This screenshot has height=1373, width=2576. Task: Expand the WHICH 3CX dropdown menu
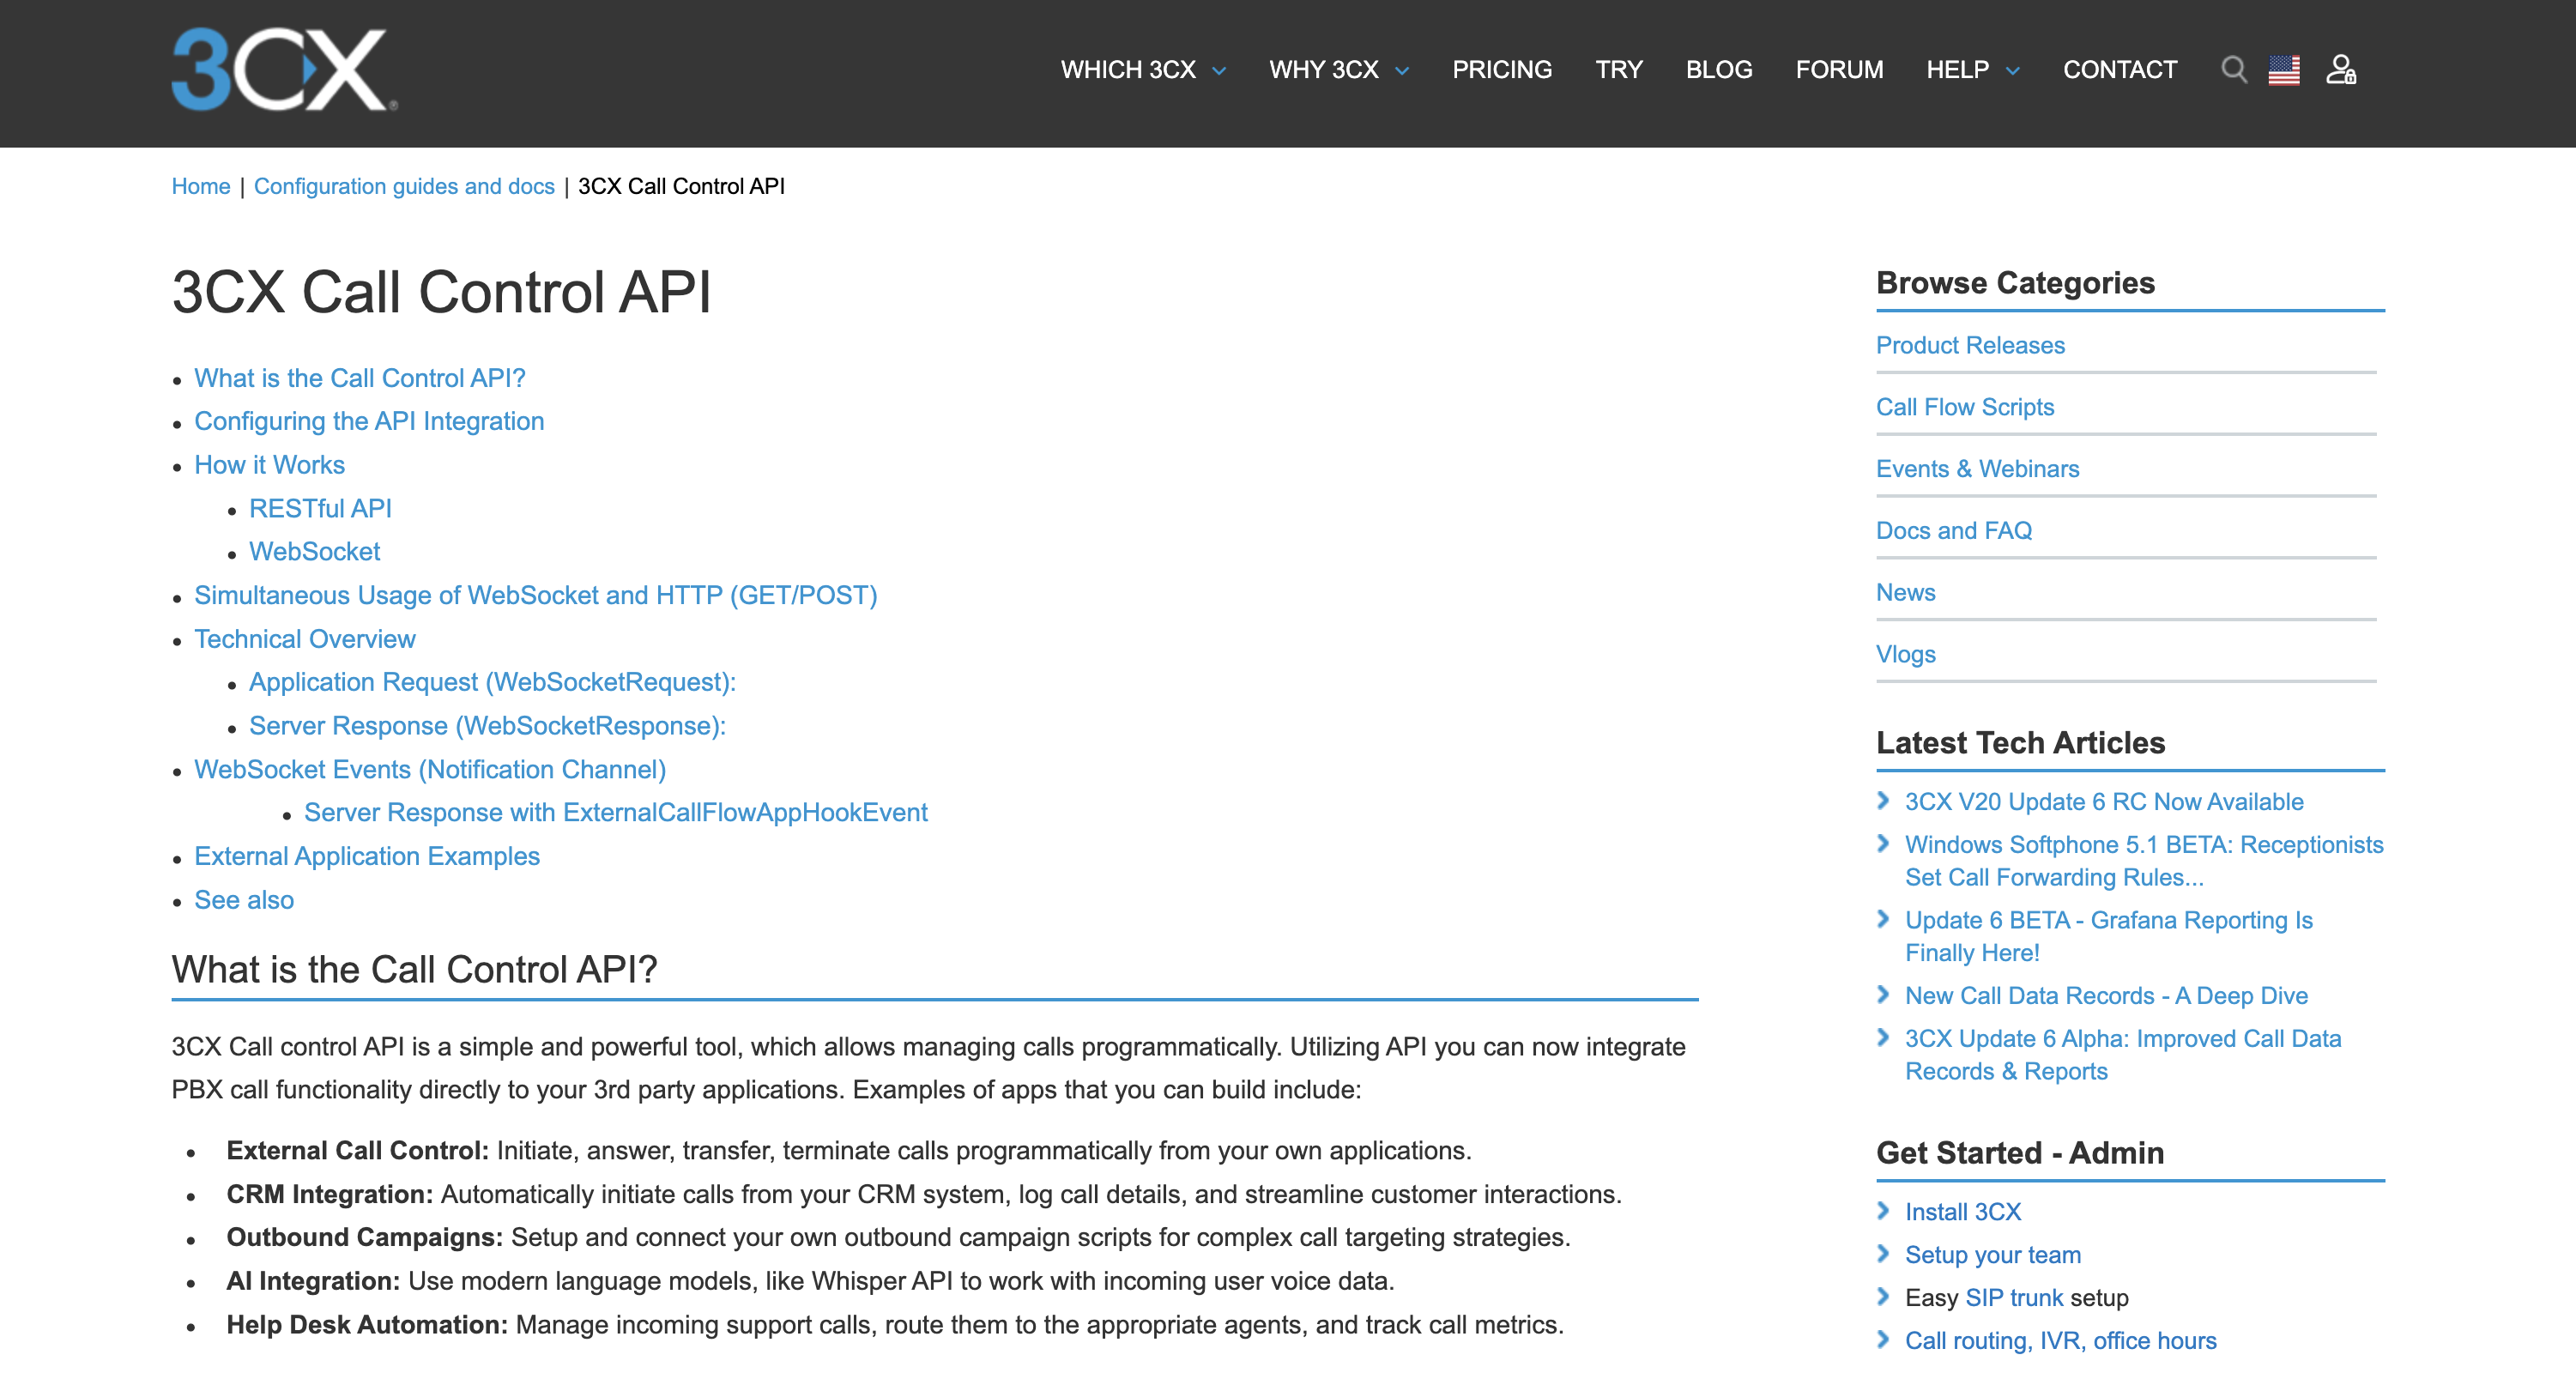(1143, 70)
